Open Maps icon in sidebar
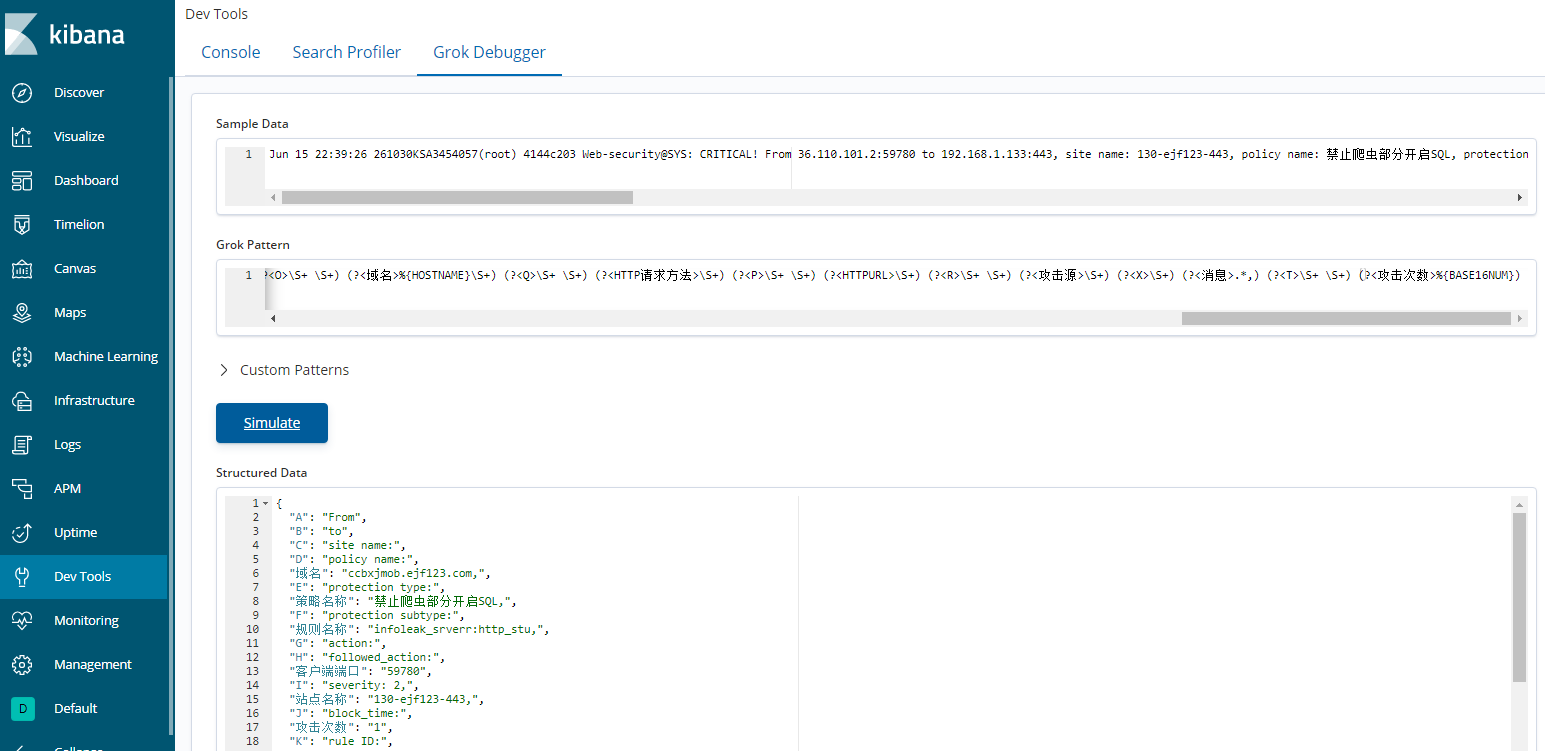Image resolution: width=1545 pixels, height=751 pixels. (x=22, y=312)
